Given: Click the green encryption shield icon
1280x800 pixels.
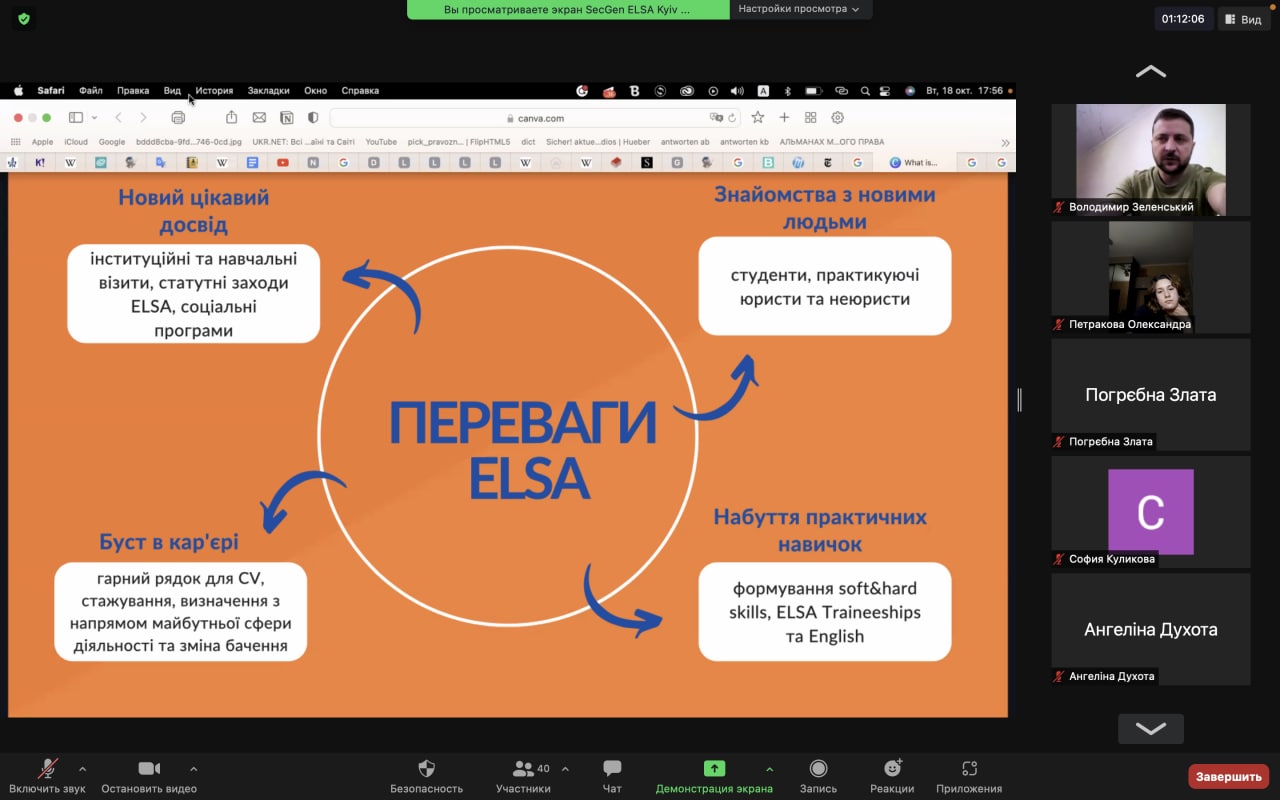Looking at the screenshot, I should (24, 19).
